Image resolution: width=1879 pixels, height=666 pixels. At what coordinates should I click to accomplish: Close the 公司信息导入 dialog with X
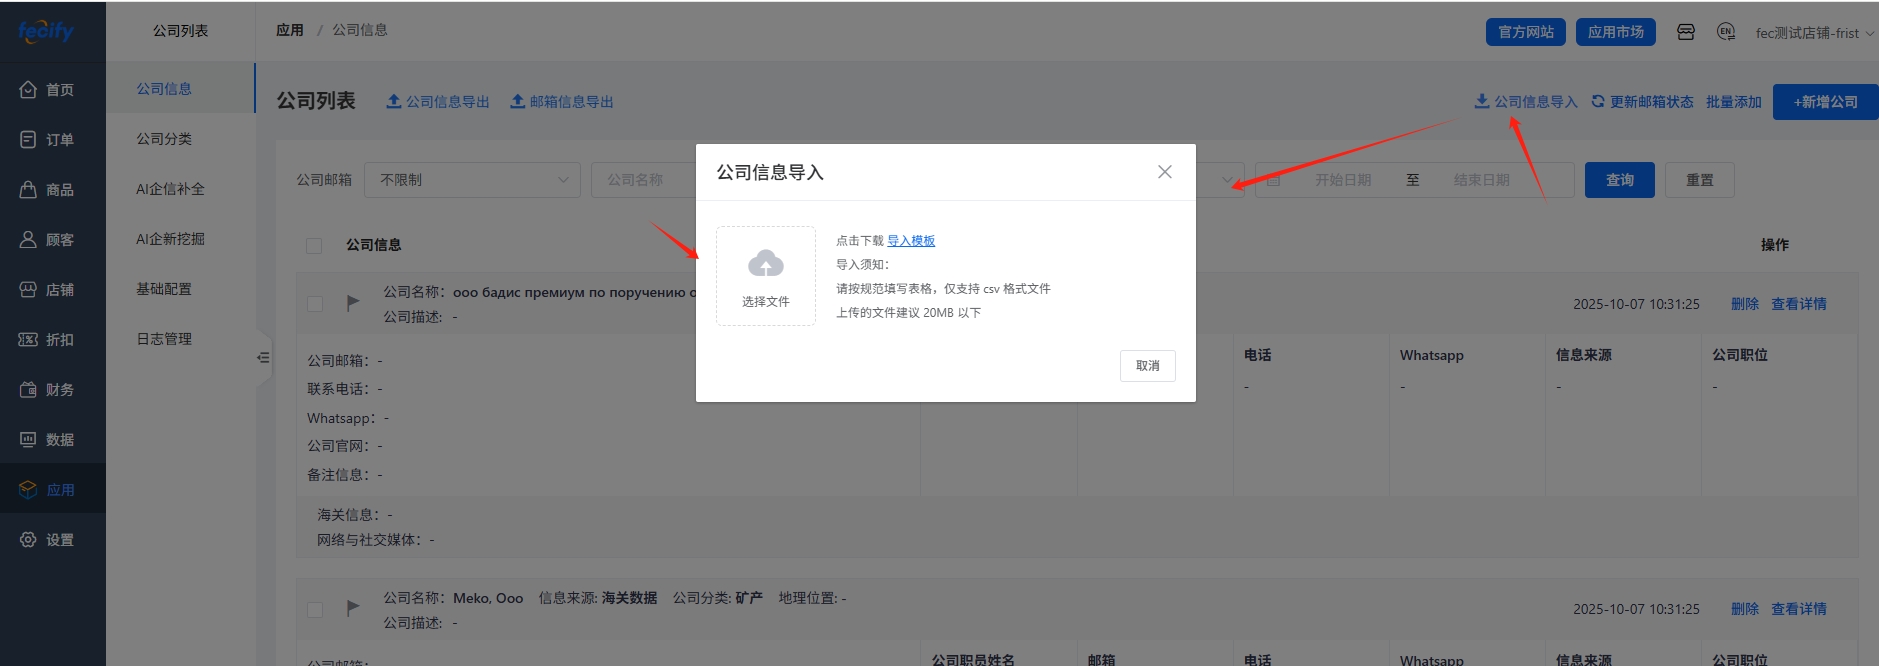point(1164,172)
